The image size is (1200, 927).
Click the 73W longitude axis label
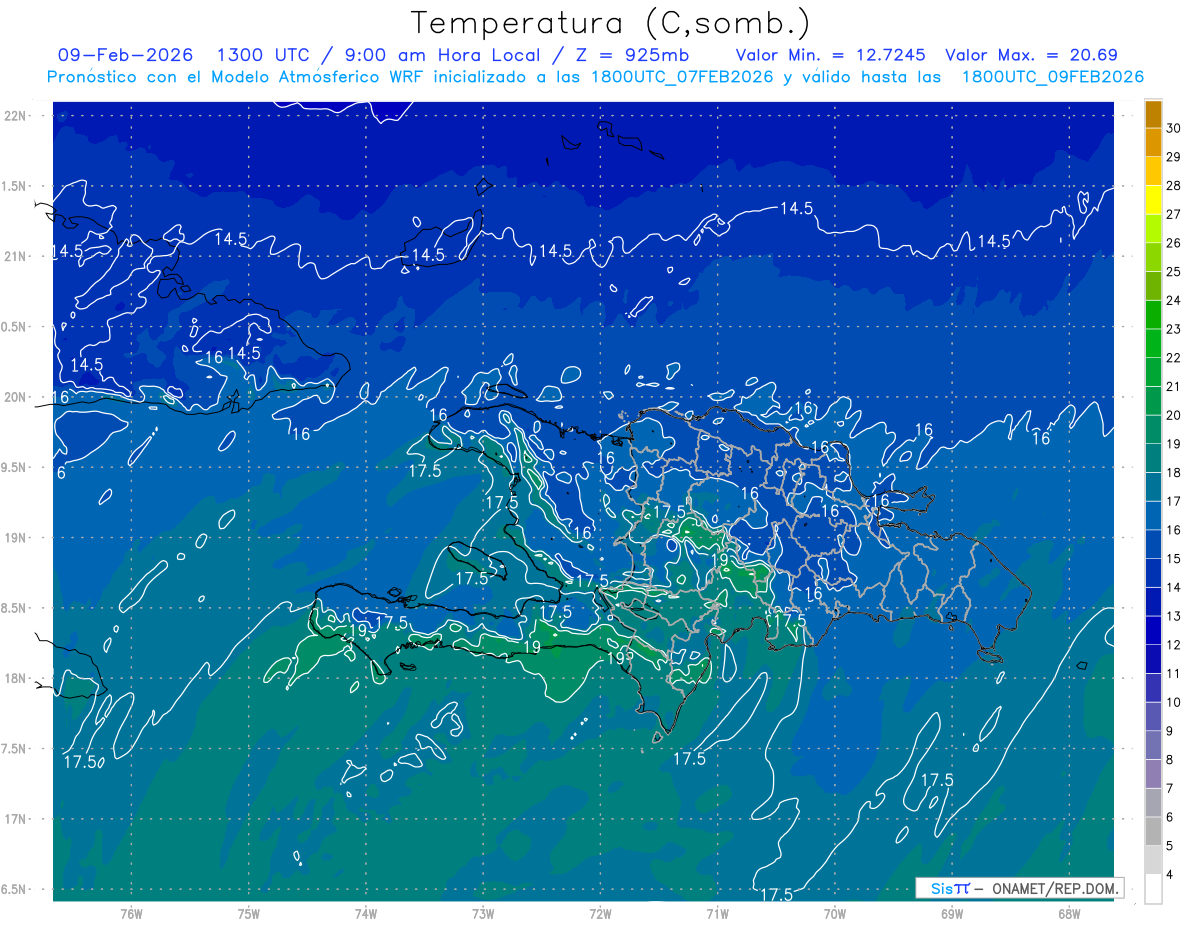(x=483, y=913)
